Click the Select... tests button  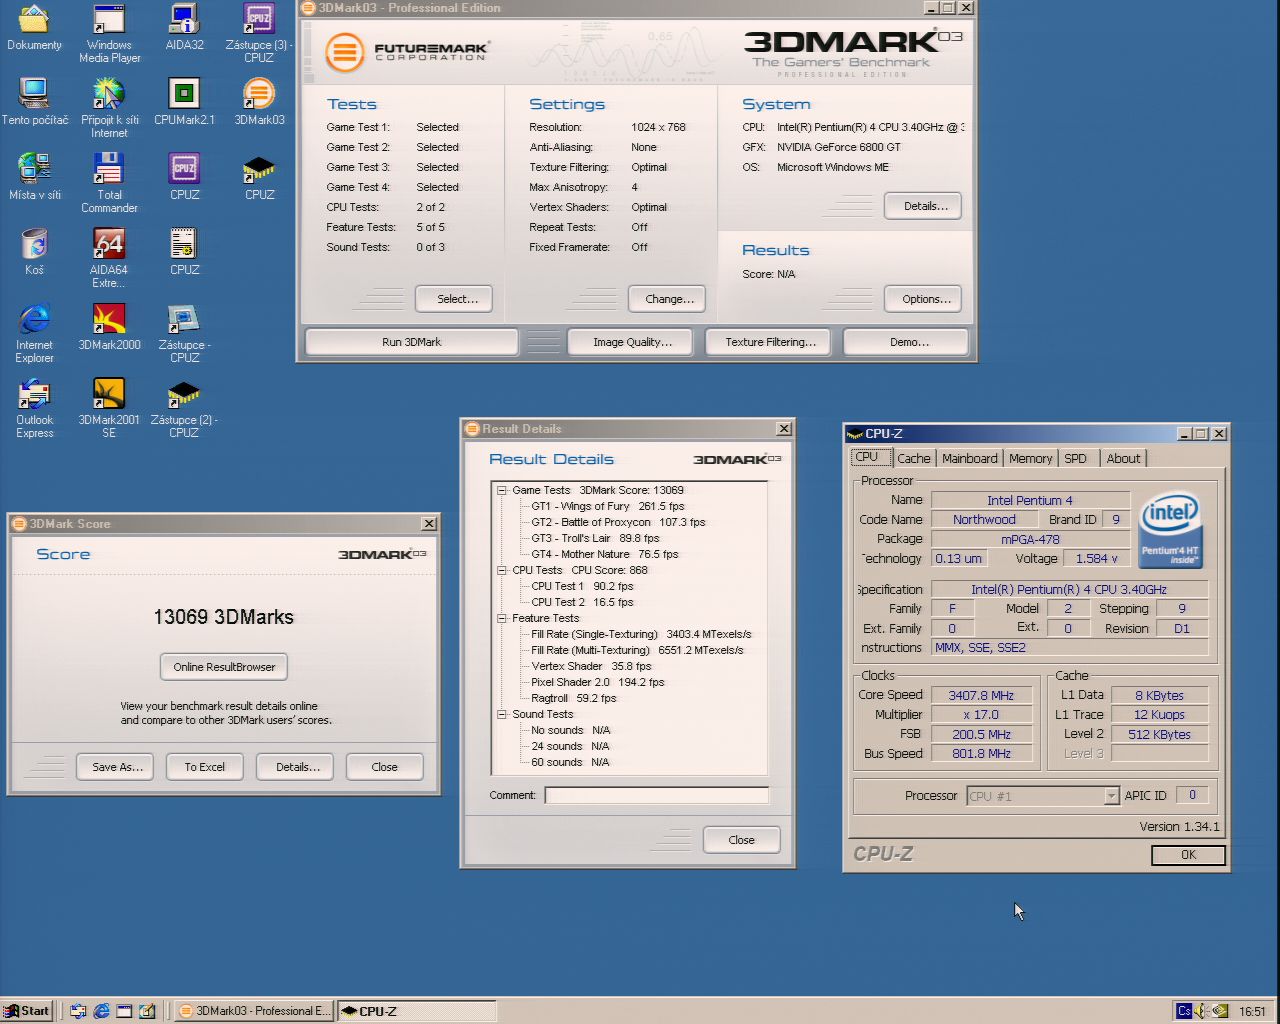click(x=454, y=299)
